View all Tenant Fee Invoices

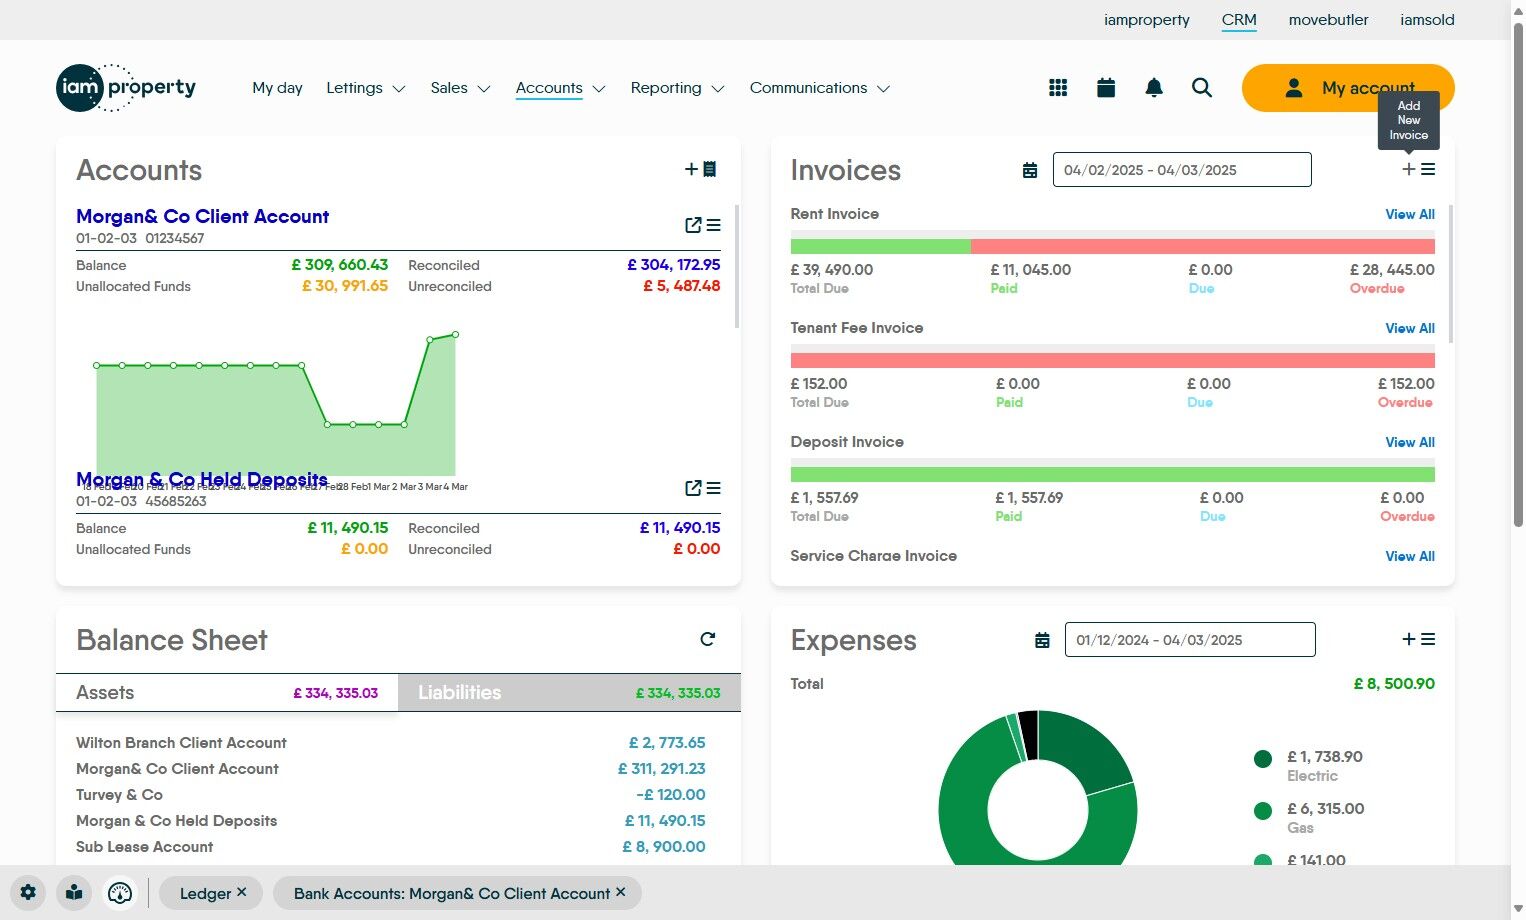[1410, 328]
